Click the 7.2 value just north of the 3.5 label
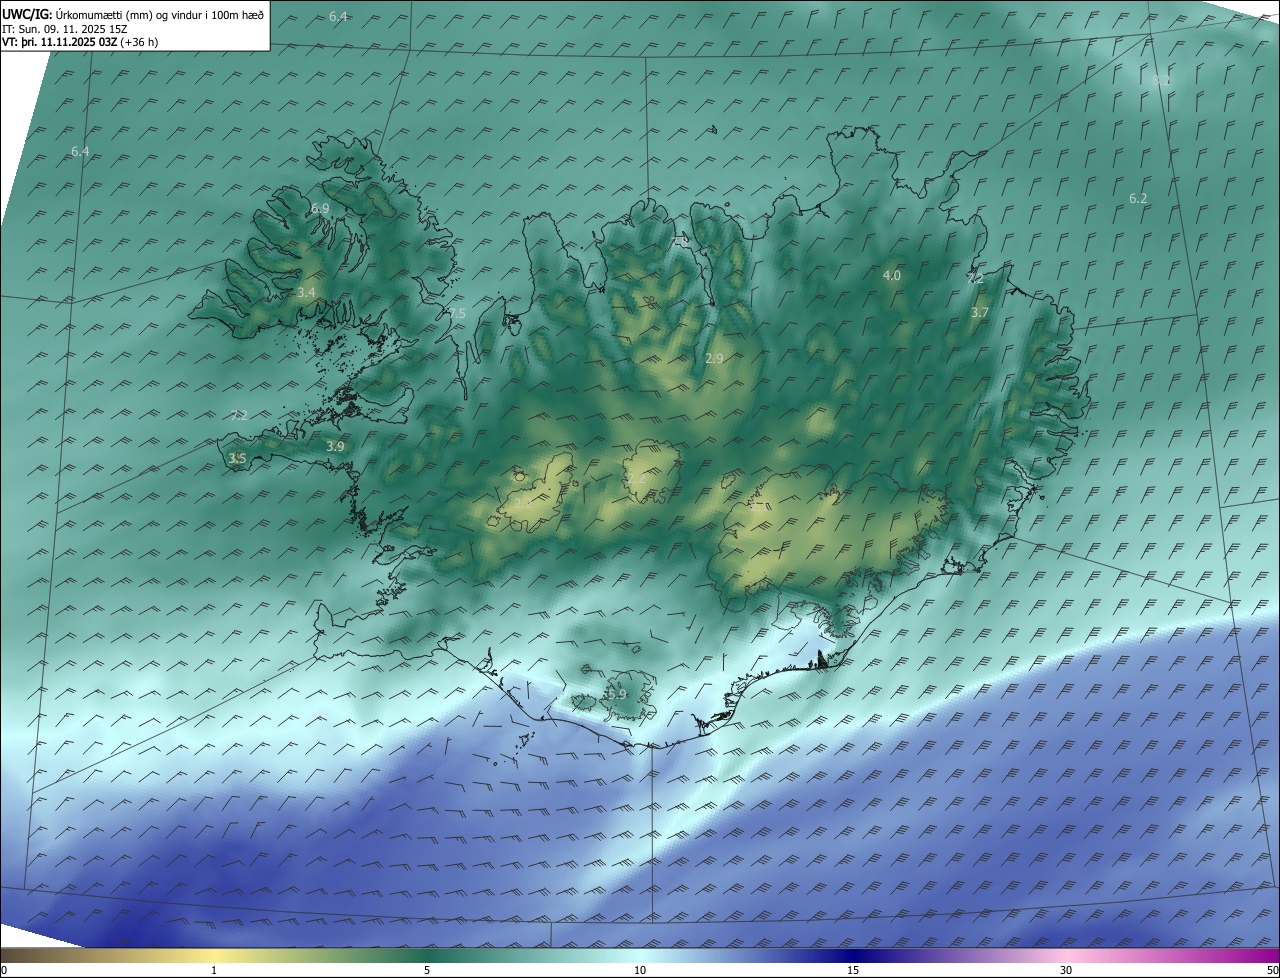 click(239, 415)
